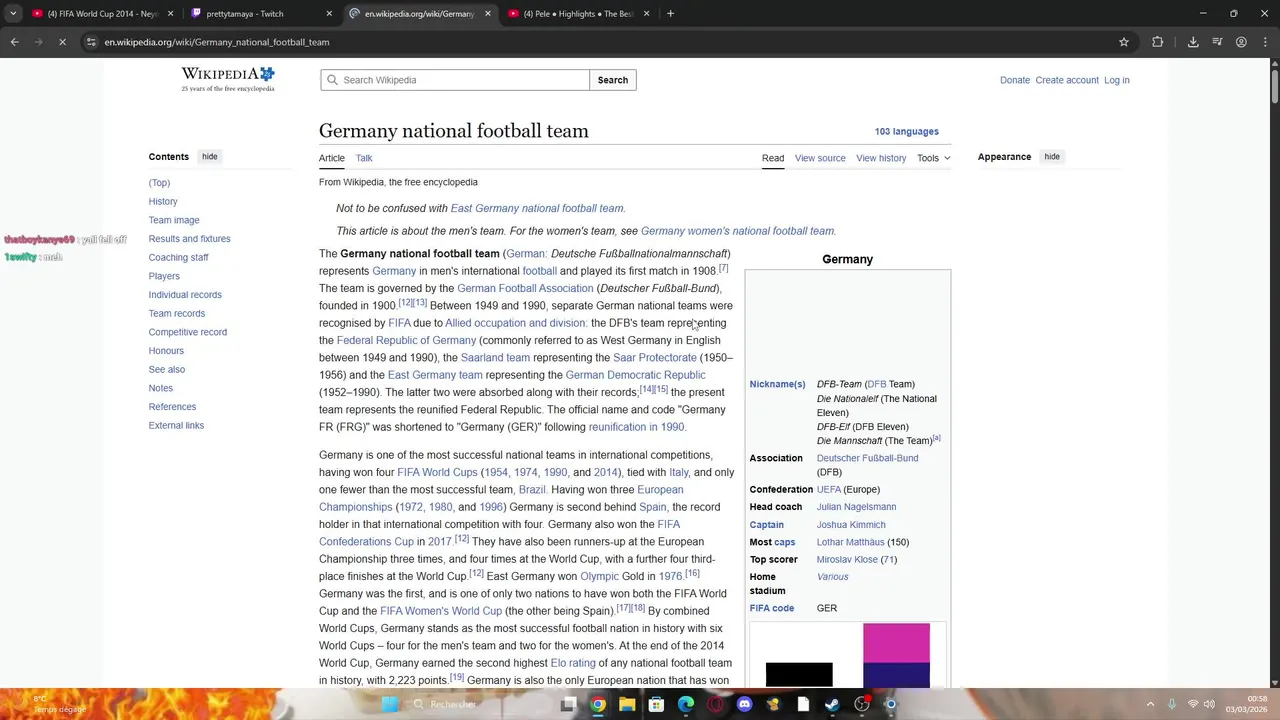The width and height of the screenshot is (1280, 720).
Task: Jump to Competitive record in contents
Action: coord(187,332)
